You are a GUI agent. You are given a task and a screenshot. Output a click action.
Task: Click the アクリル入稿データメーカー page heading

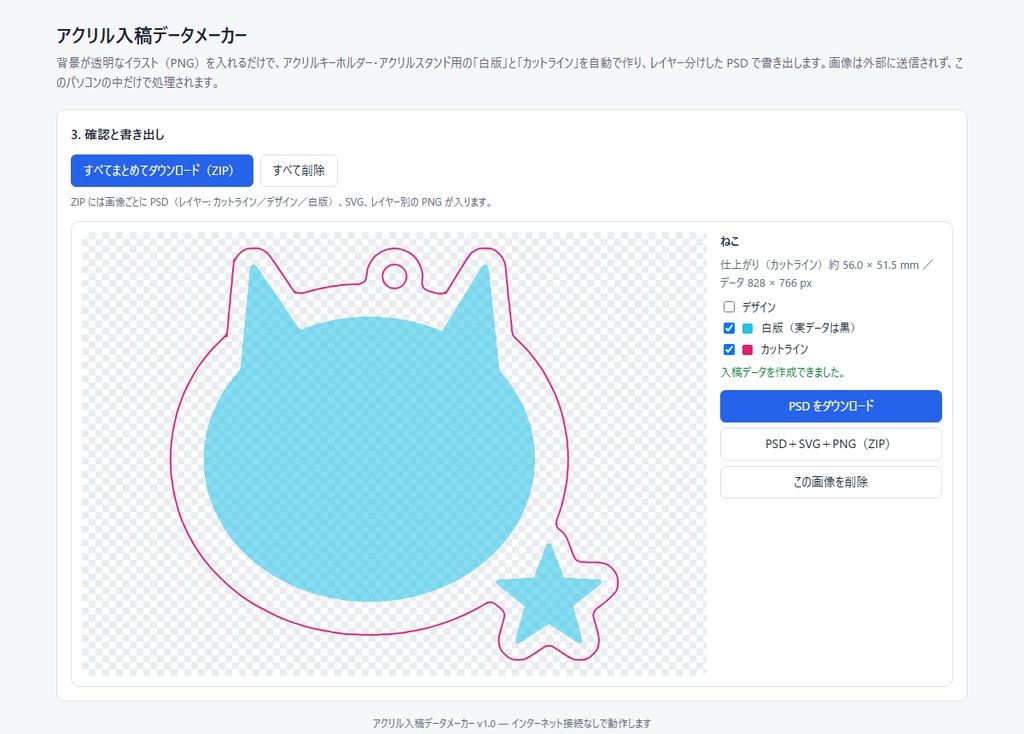[x=152, y=35]
